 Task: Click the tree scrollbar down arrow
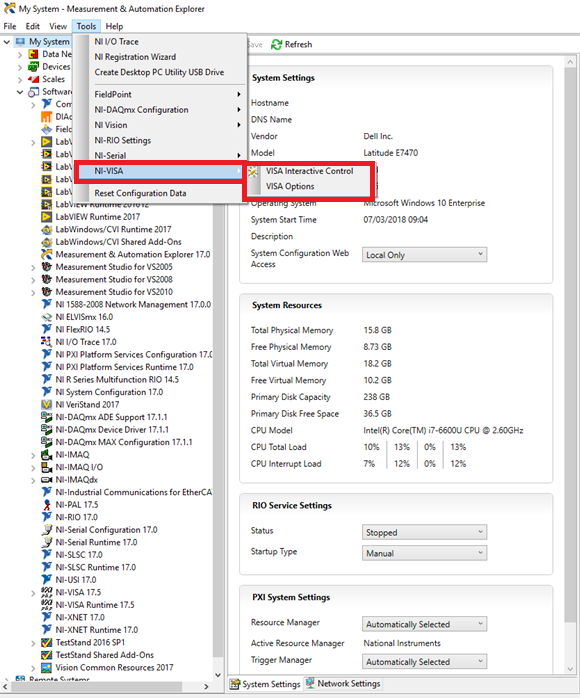click(218, 675)
